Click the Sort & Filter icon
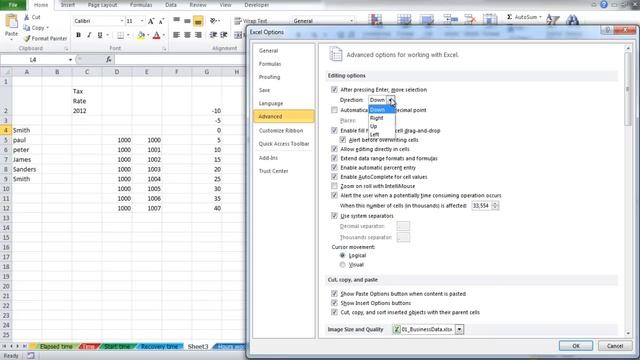This screenshot has width=640, height=360. tap(552, 20)
